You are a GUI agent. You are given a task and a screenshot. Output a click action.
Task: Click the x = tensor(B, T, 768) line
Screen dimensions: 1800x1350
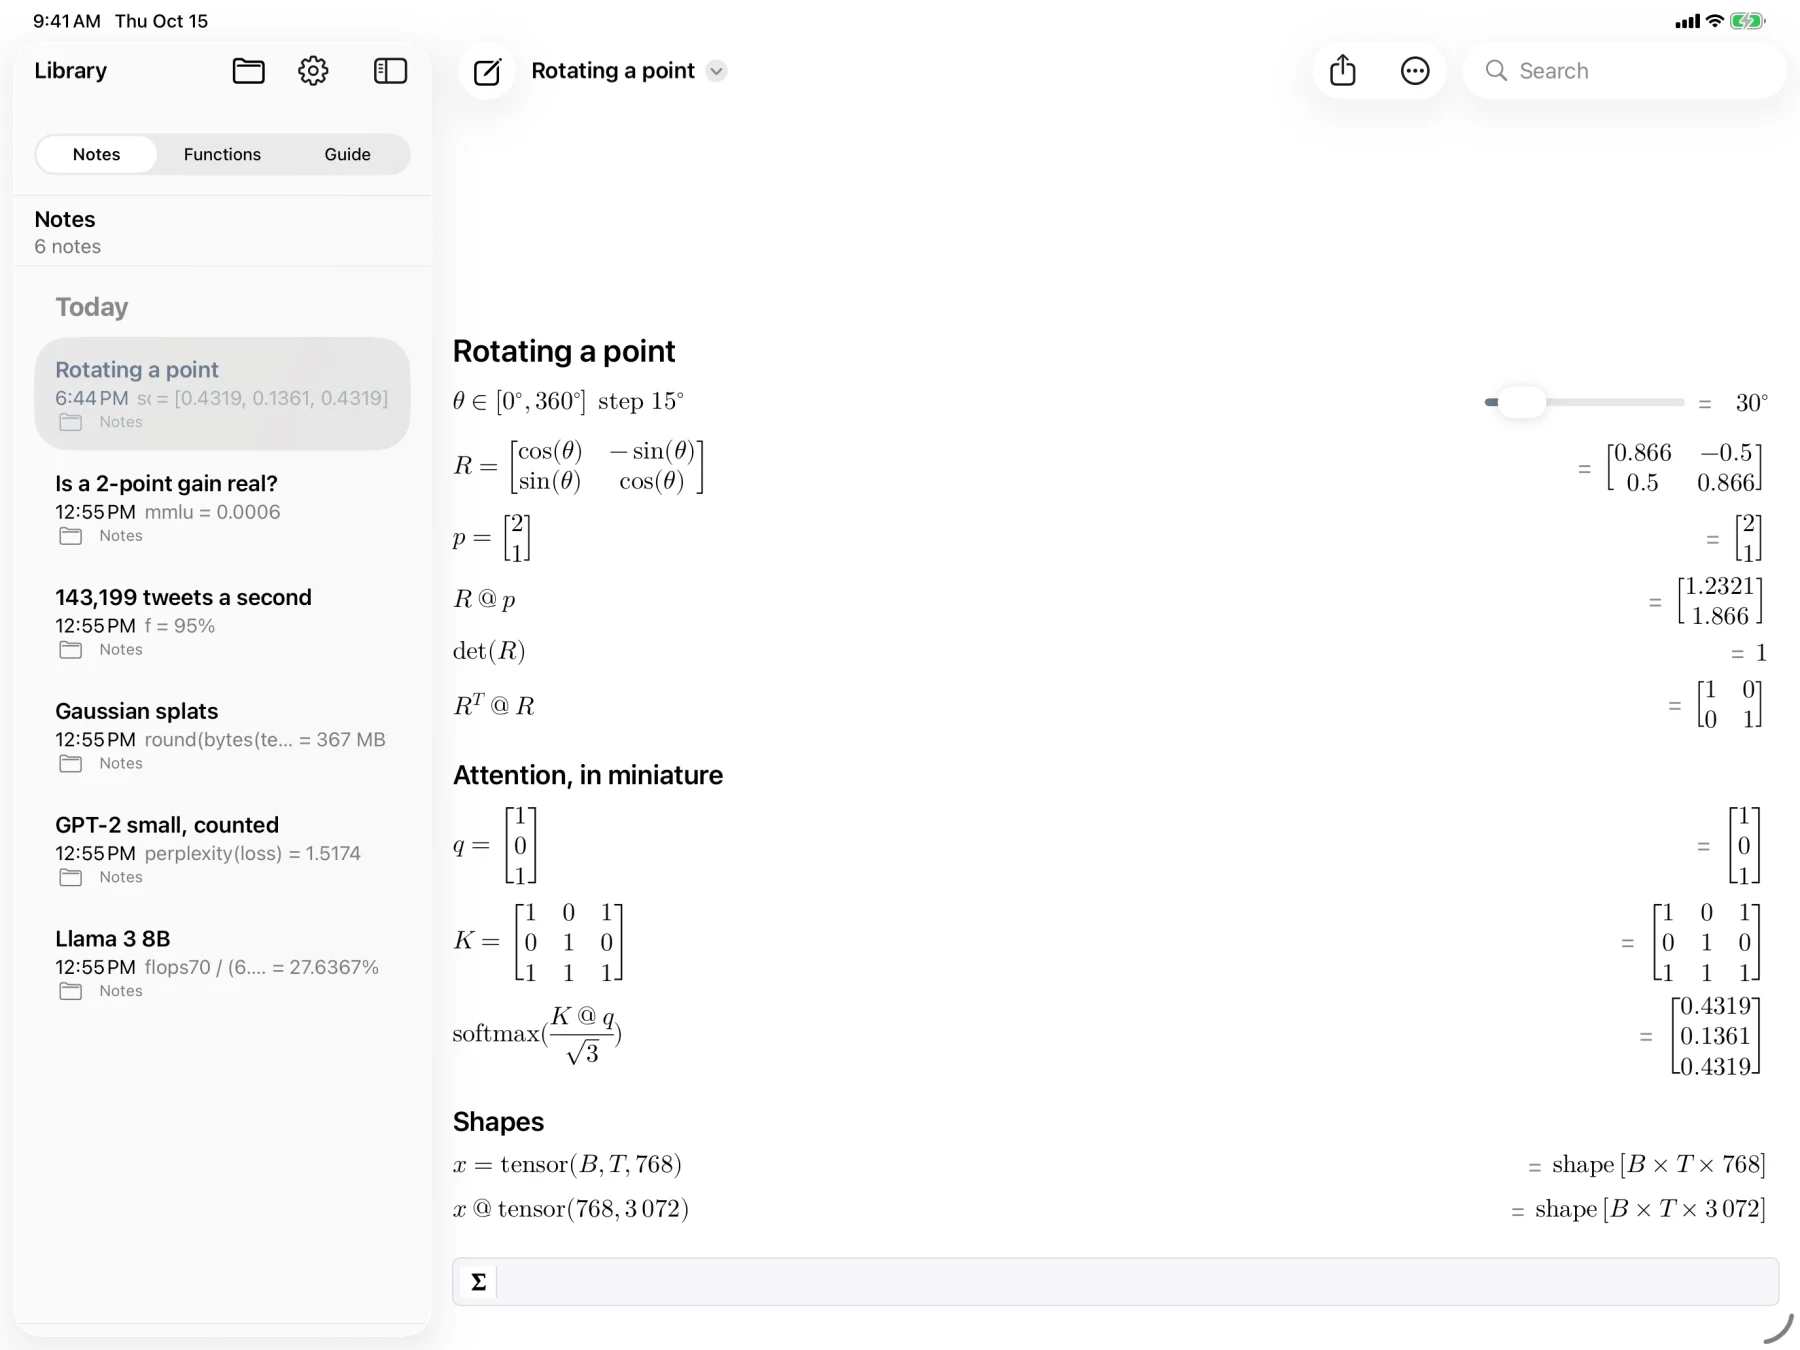pyautogui.click(x=567, y=1164)
